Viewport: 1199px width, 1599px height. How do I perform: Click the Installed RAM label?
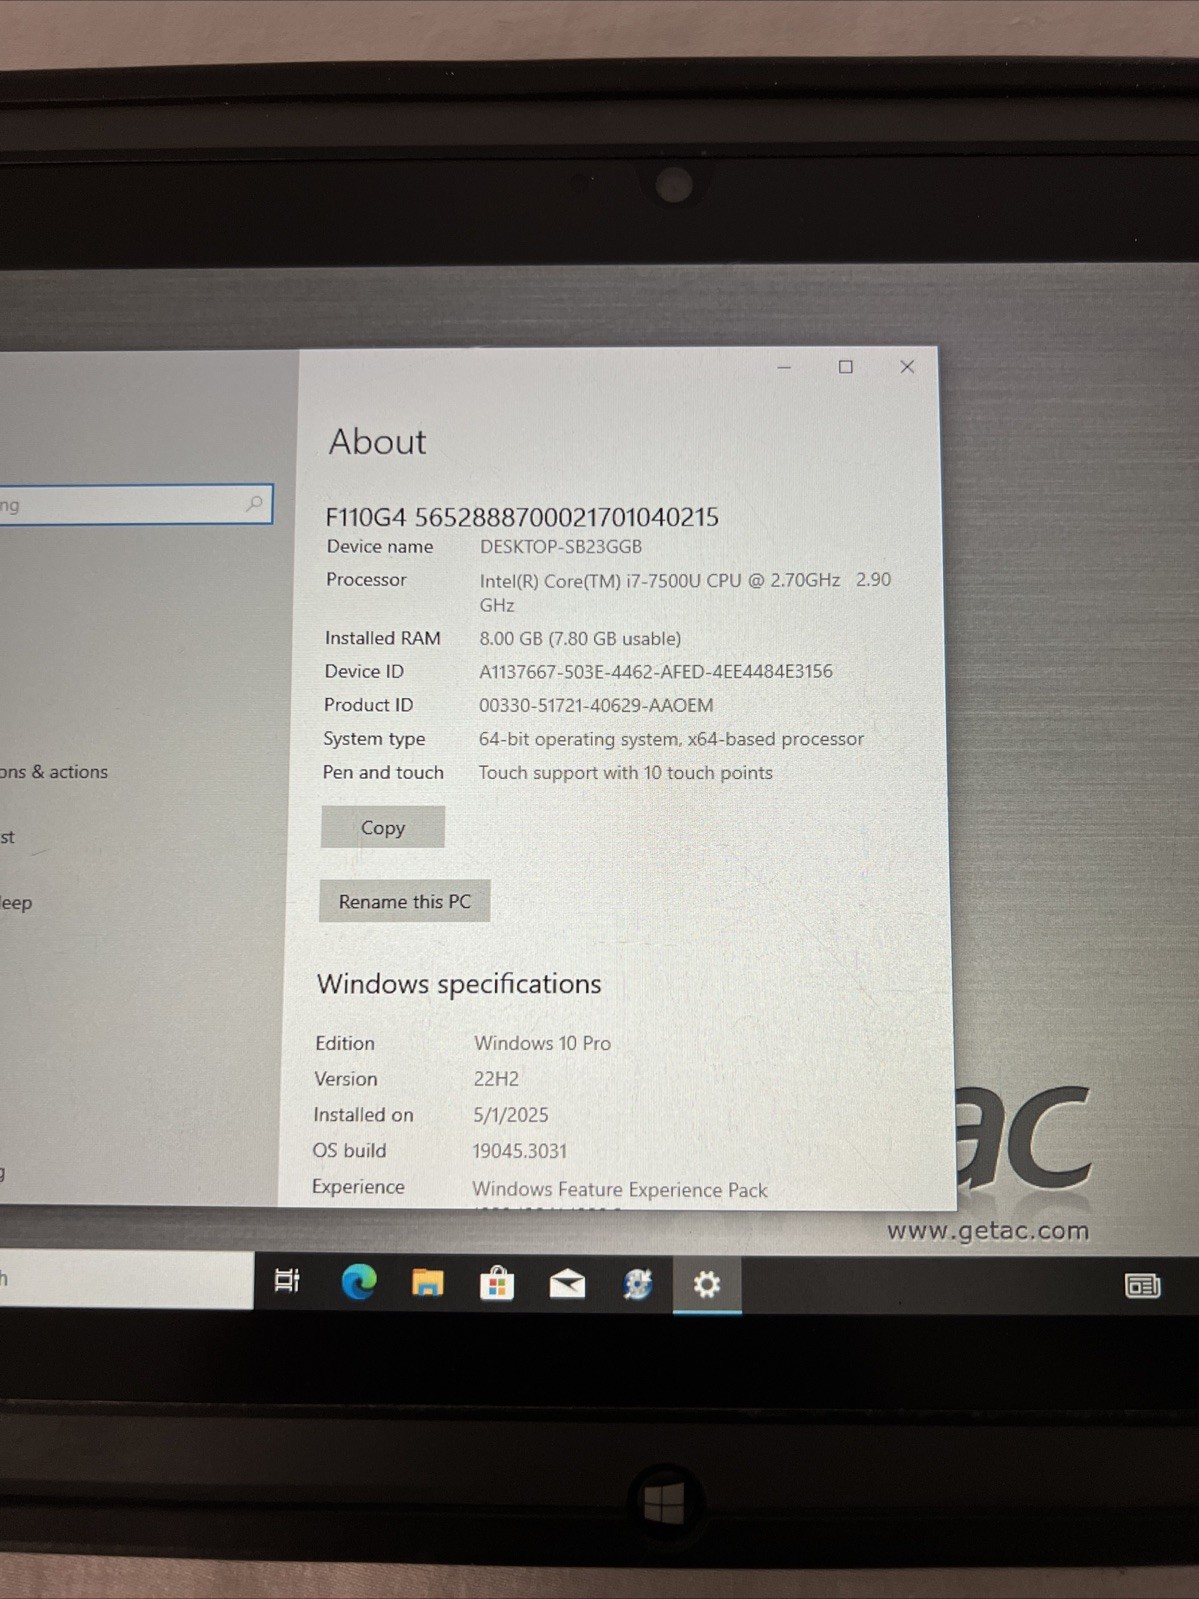coord(382,638)
